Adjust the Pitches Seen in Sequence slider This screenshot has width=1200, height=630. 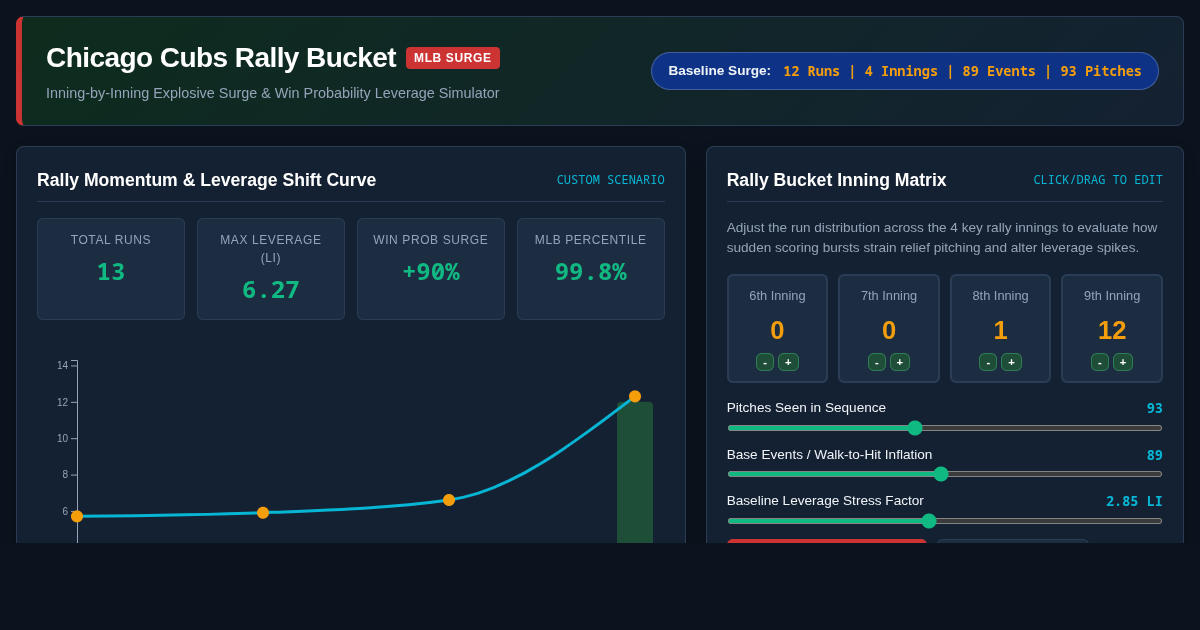945,428
